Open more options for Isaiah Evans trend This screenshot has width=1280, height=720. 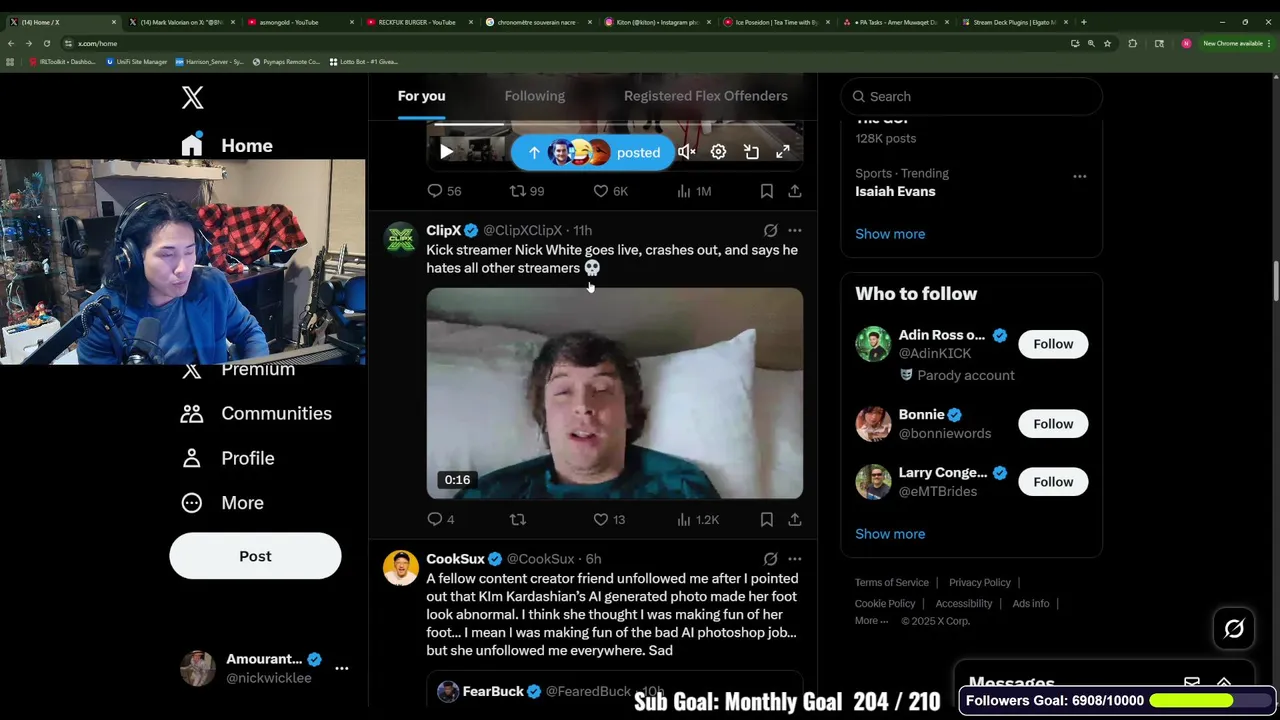tap(1079, 176)
